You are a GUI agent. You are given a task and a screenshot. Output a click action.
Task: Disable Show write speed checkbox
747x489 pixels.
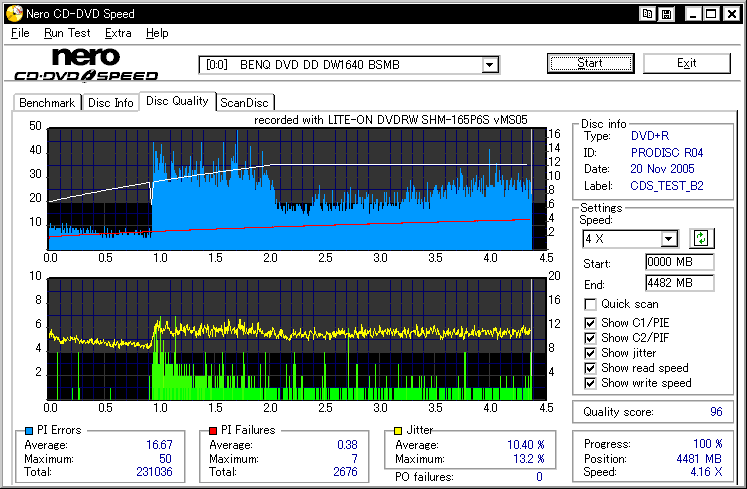pos(591,383)
